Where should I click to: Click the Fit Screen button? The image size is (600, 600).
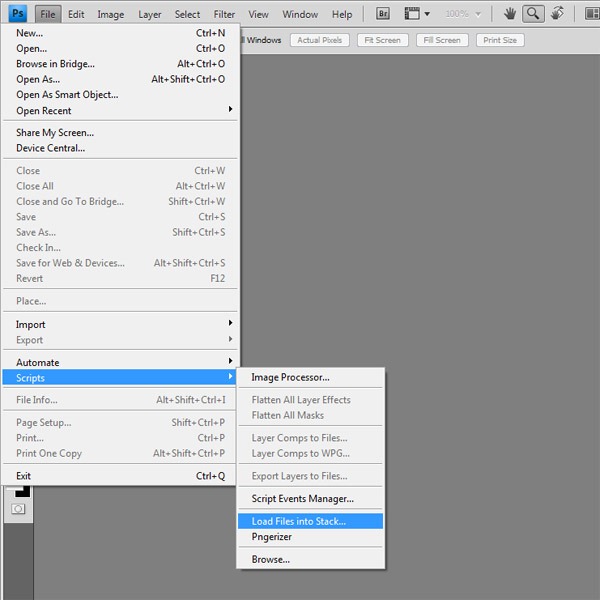click(383, 40)
